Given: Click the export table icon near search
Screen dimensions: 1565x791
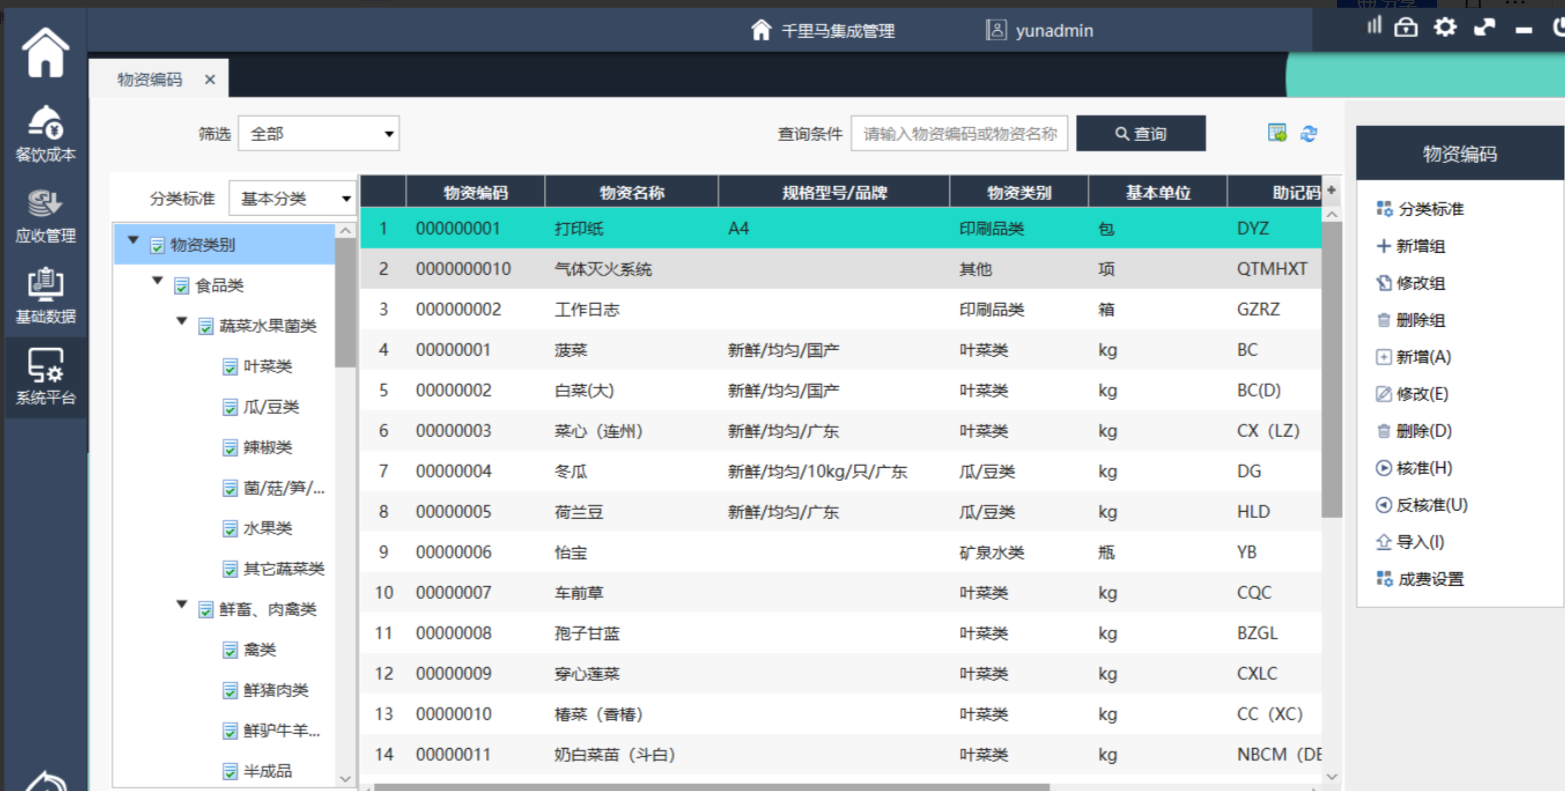Looking at the screenshot, I should (x=1277, y=133).
